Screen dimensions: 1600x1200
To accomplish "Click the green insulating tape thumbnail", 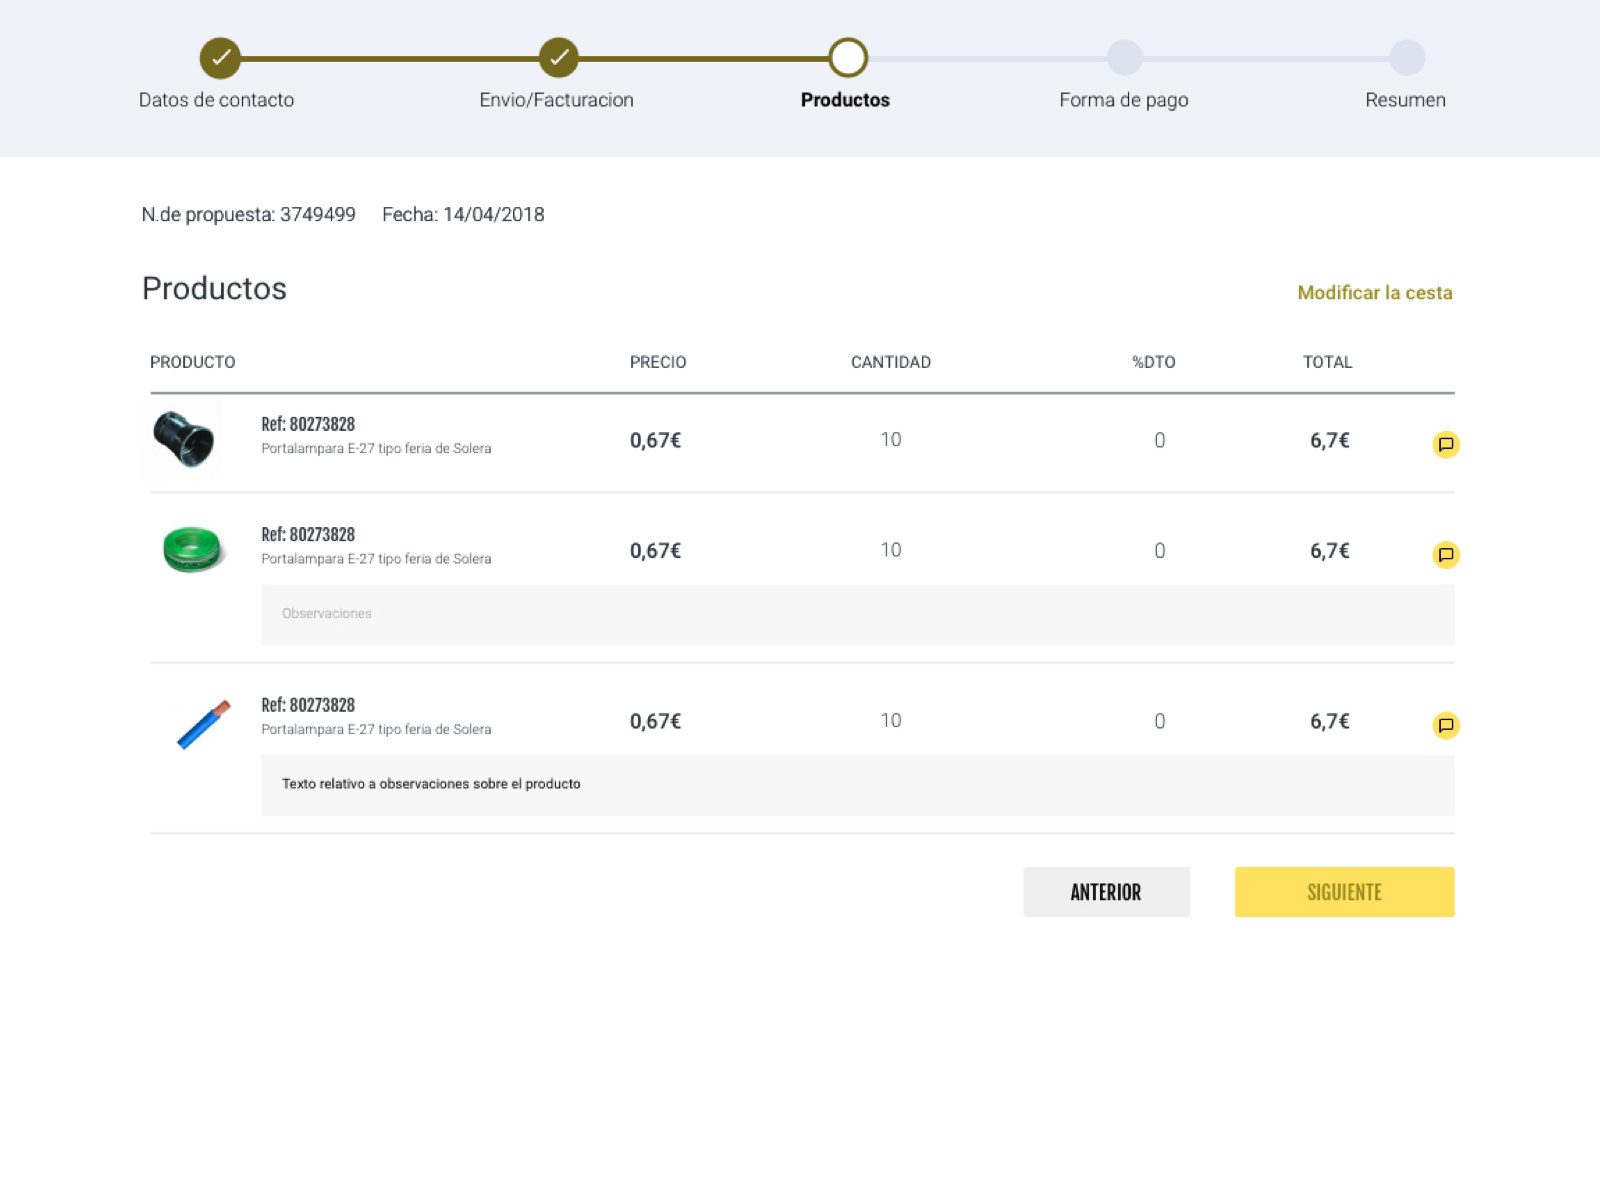I will (x=188, y=550).
